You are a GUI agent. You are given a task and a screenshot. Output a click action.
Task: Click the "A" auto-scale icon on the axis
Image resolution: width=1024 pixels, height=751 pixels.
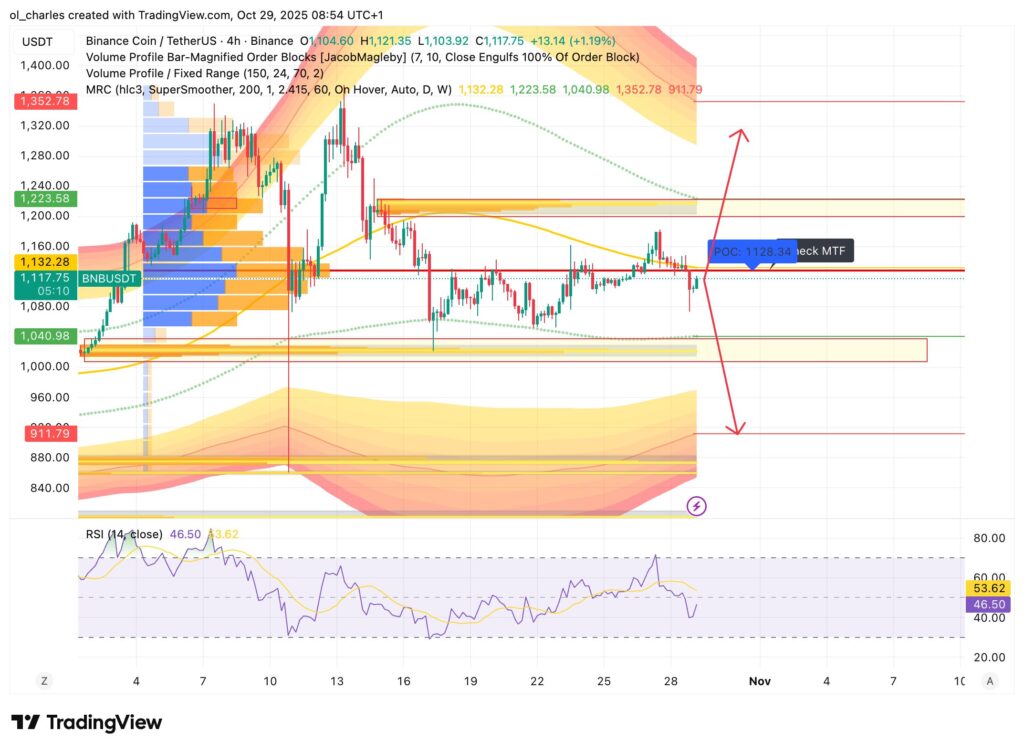point(989,680)
